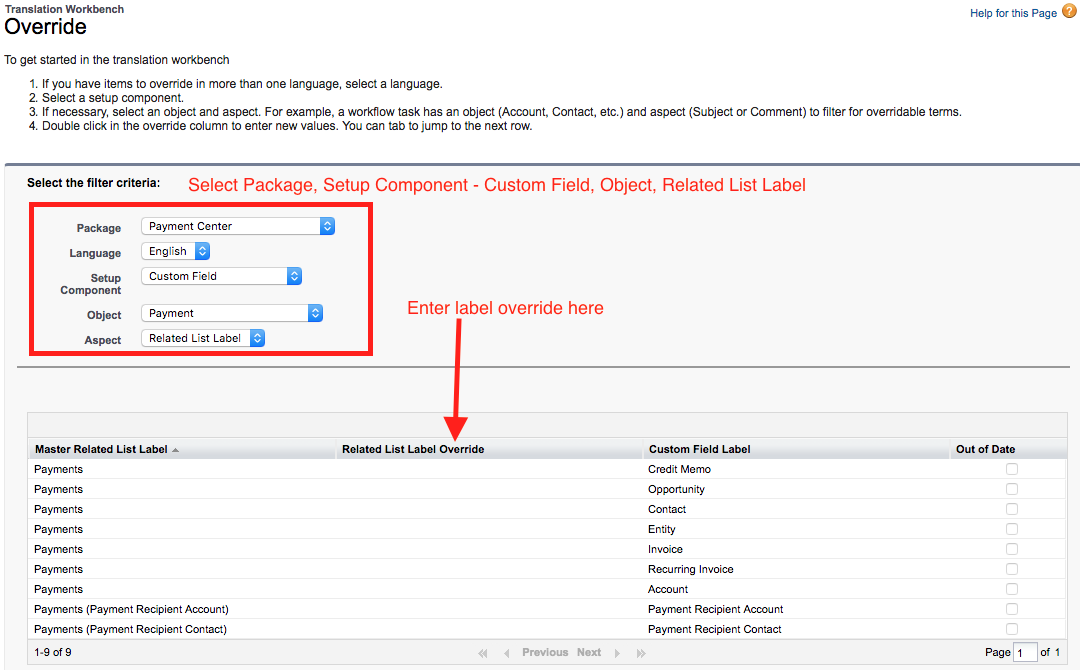Toggle Out of Date checkbox for Entity

tap(1011, 529)
